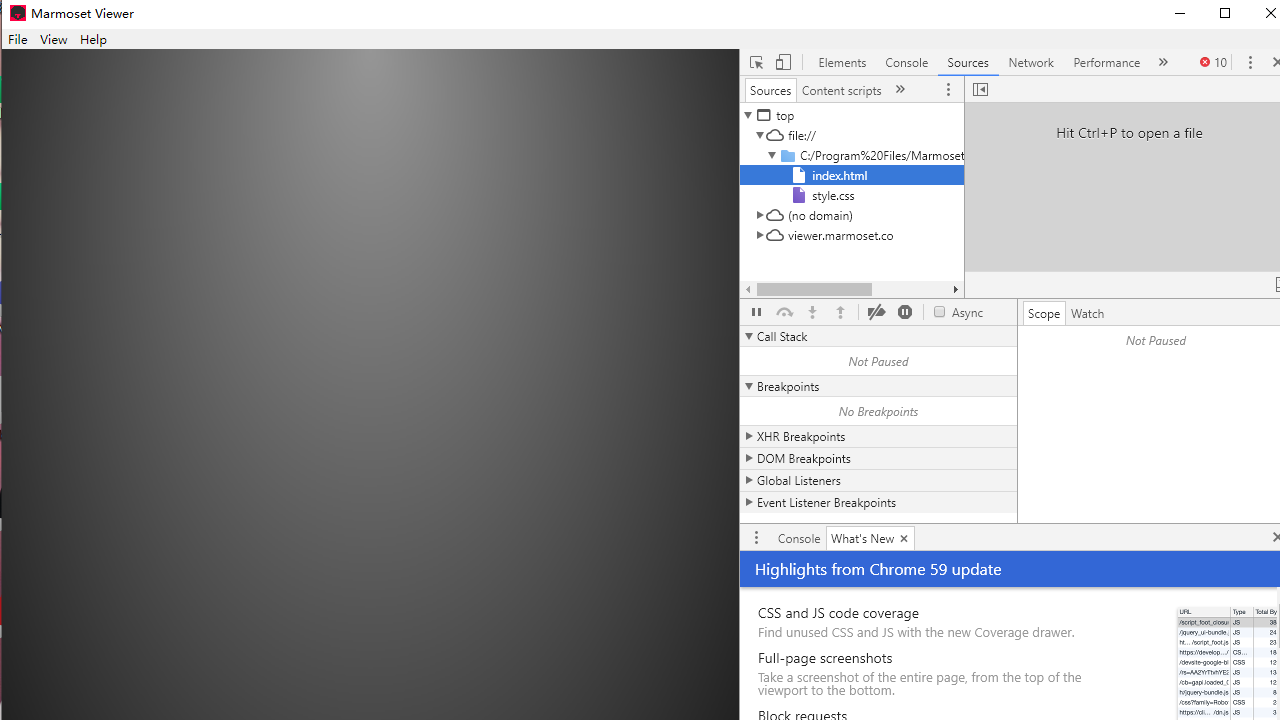Open DevTools customization menu via three dots

pos(1251,62)
